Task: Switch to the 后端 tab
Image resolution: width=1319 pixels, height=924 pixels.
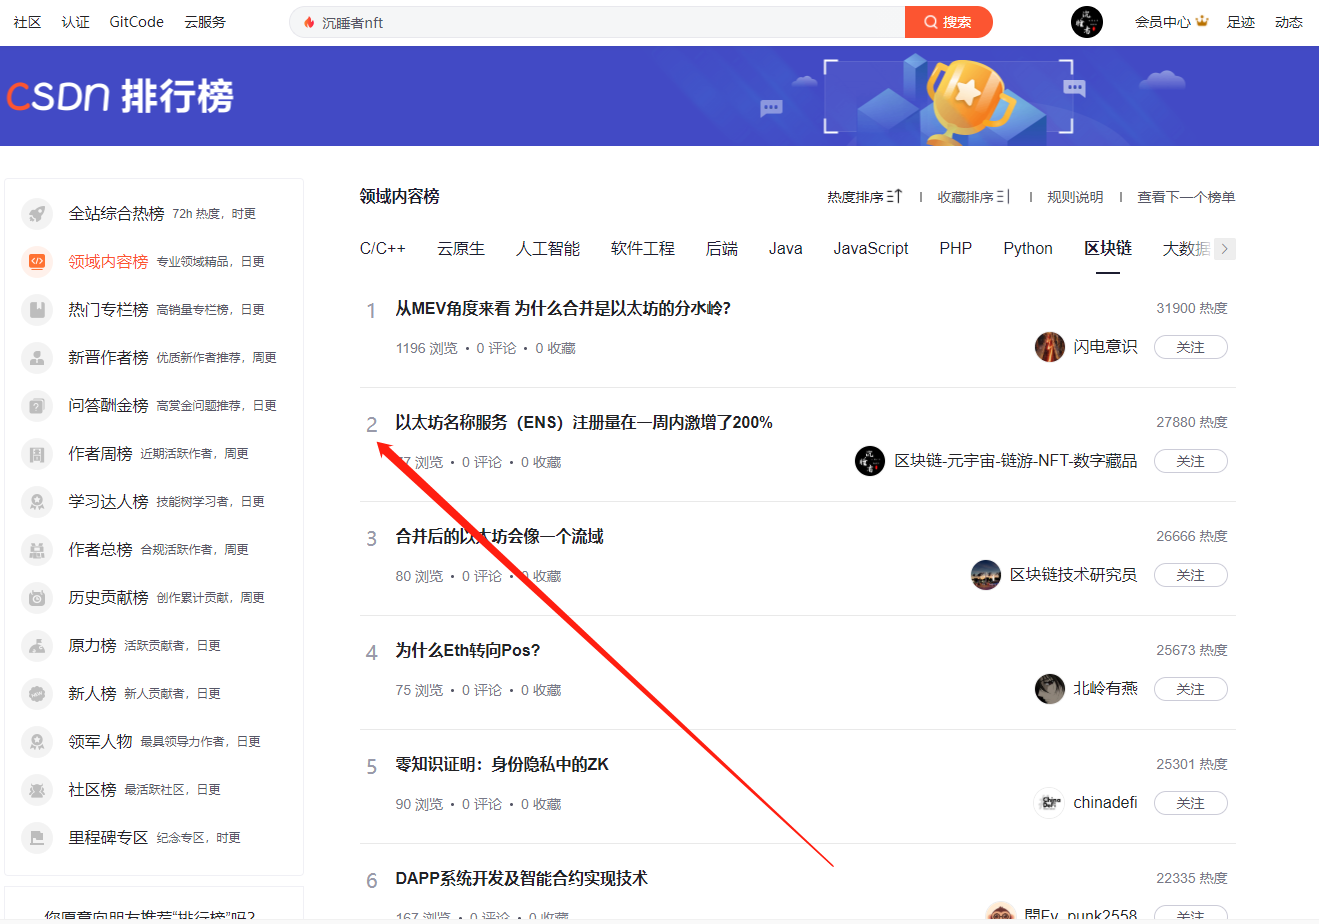Action: [722, 249]
